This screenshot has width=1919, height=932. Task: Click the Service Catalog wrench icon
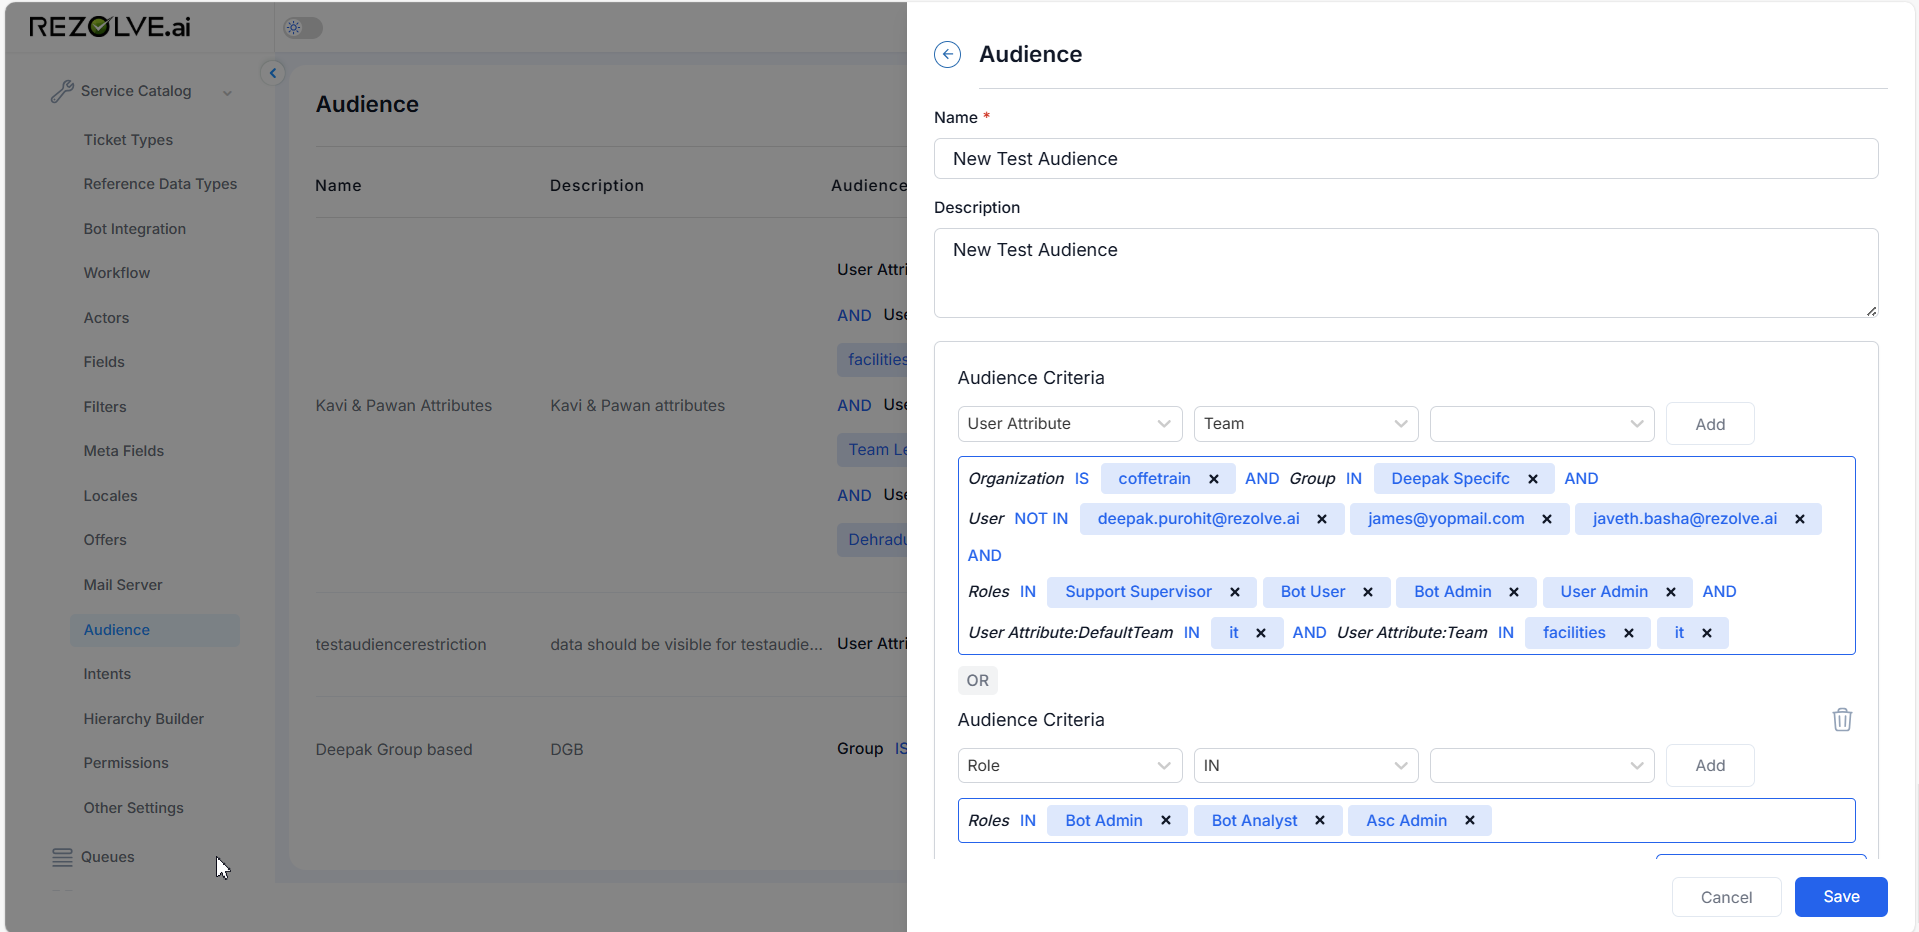(x=62, y=91)
